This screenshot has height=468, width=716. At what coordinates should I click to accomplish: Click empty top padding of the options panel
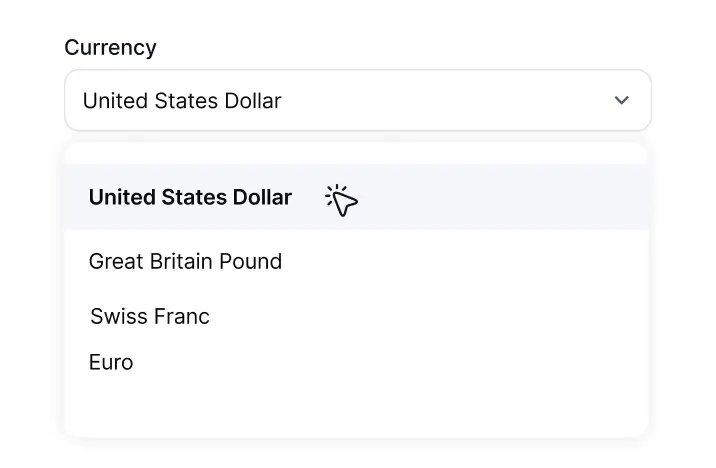click(356, 154)
